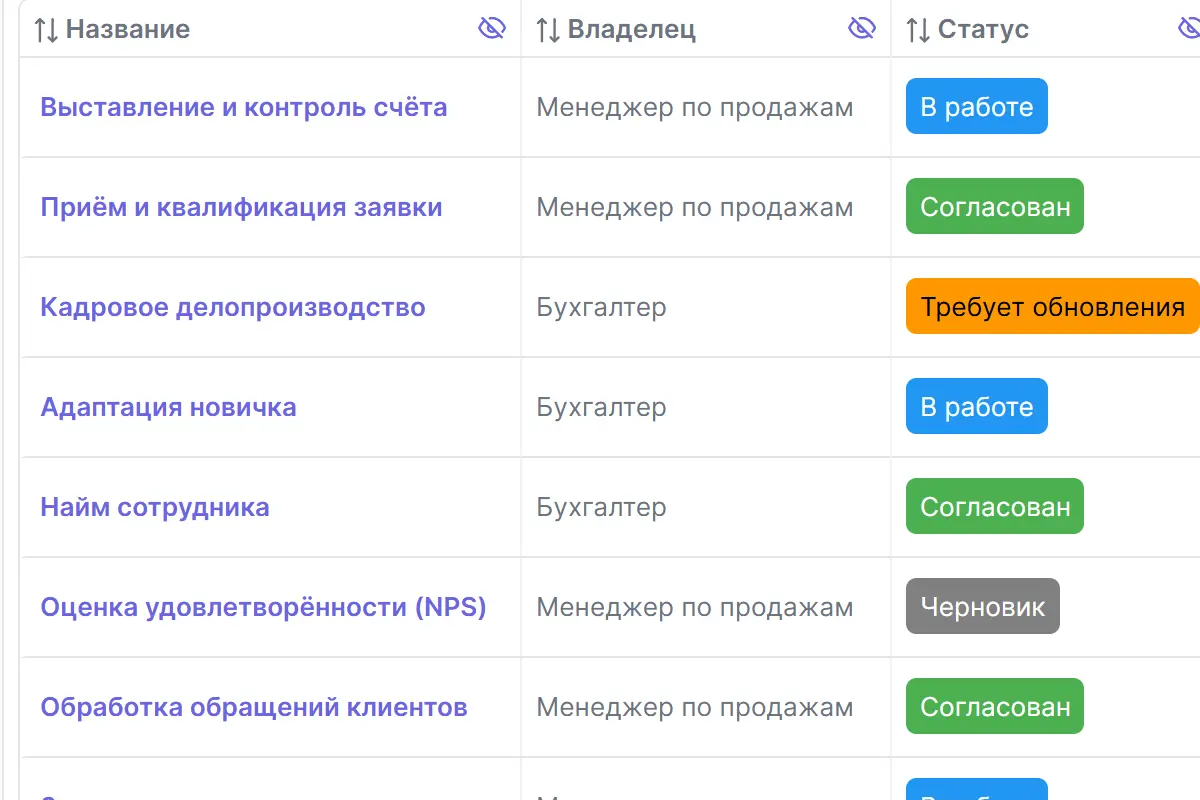The width and height of the screenshot is (1200, 800).
Task: Open the Найм сотрудника process
Action: pos(155,507)
